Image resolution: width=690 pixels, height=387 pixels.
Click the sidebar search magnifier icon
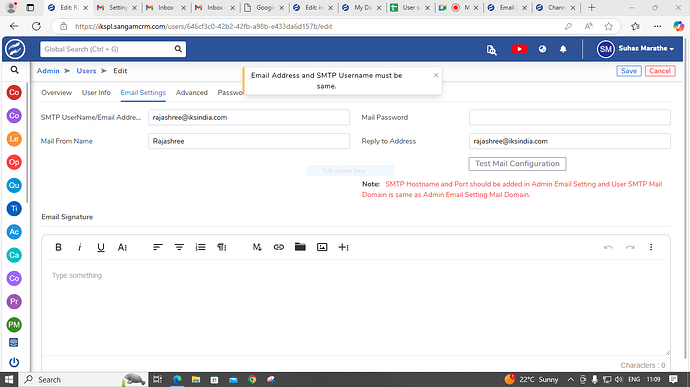[15, 70]
